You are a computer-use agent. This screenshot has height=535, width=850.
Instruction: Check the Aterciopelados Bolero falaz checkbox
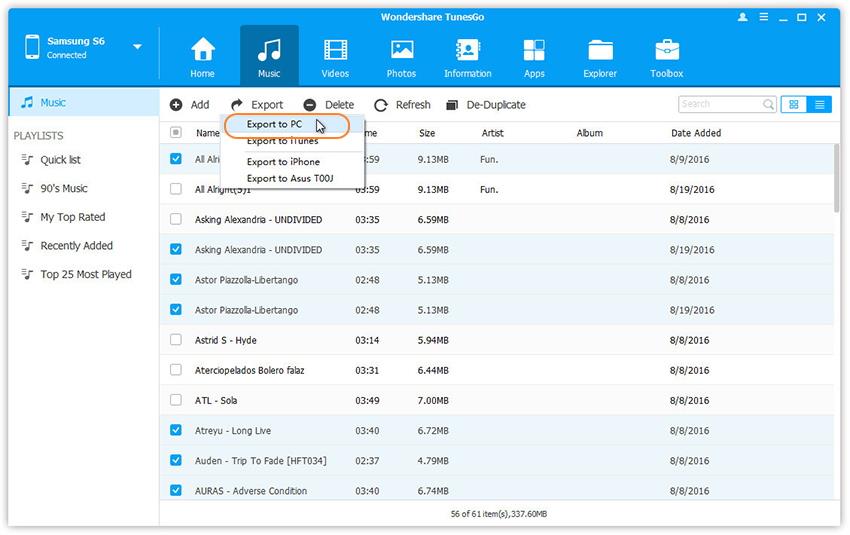(176, 370)
